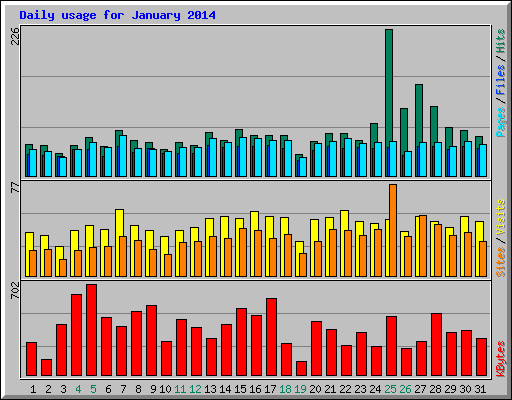Click the red KBytes bar for day 25
512x400 pixels.
tap(392, 346)
